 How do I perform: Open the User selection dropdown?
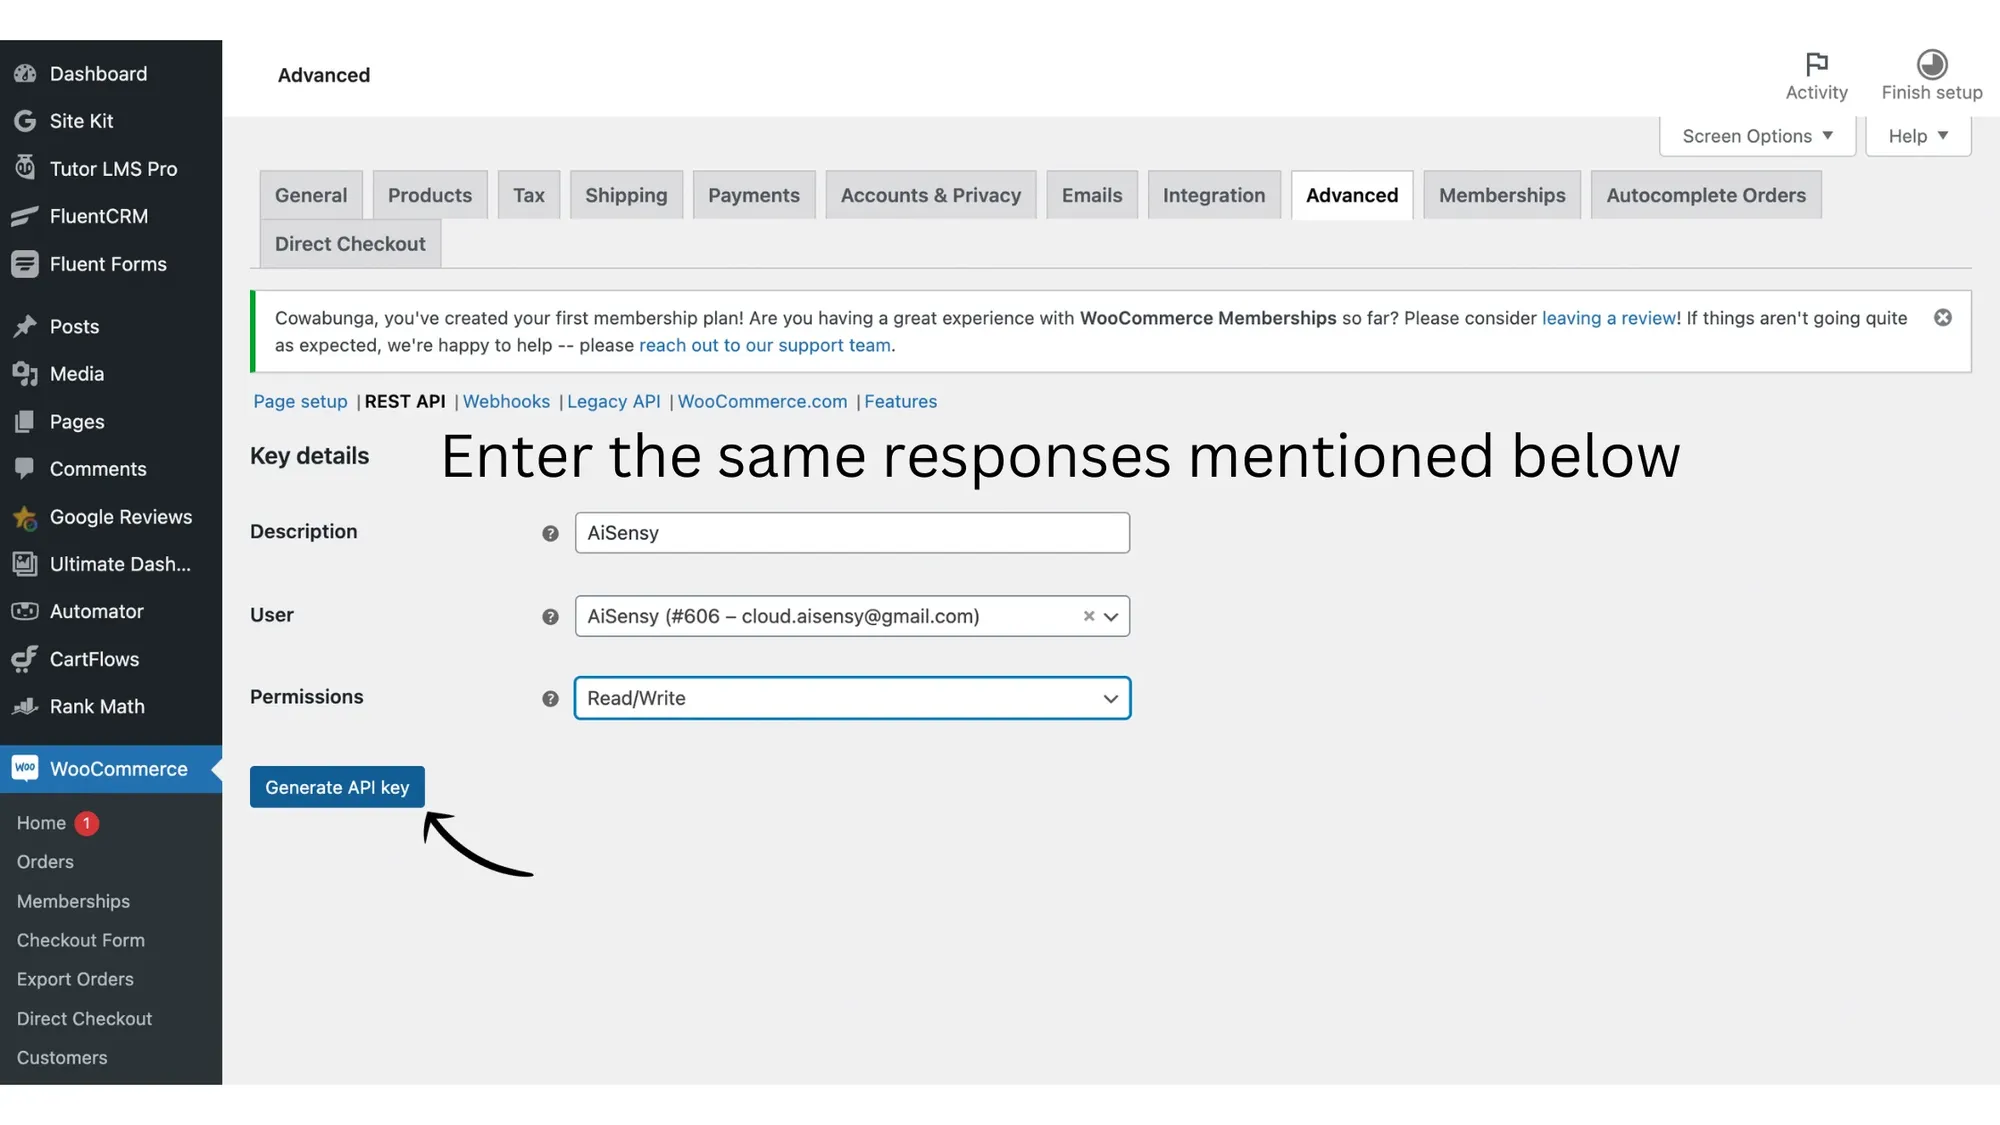coord(1110,617)
